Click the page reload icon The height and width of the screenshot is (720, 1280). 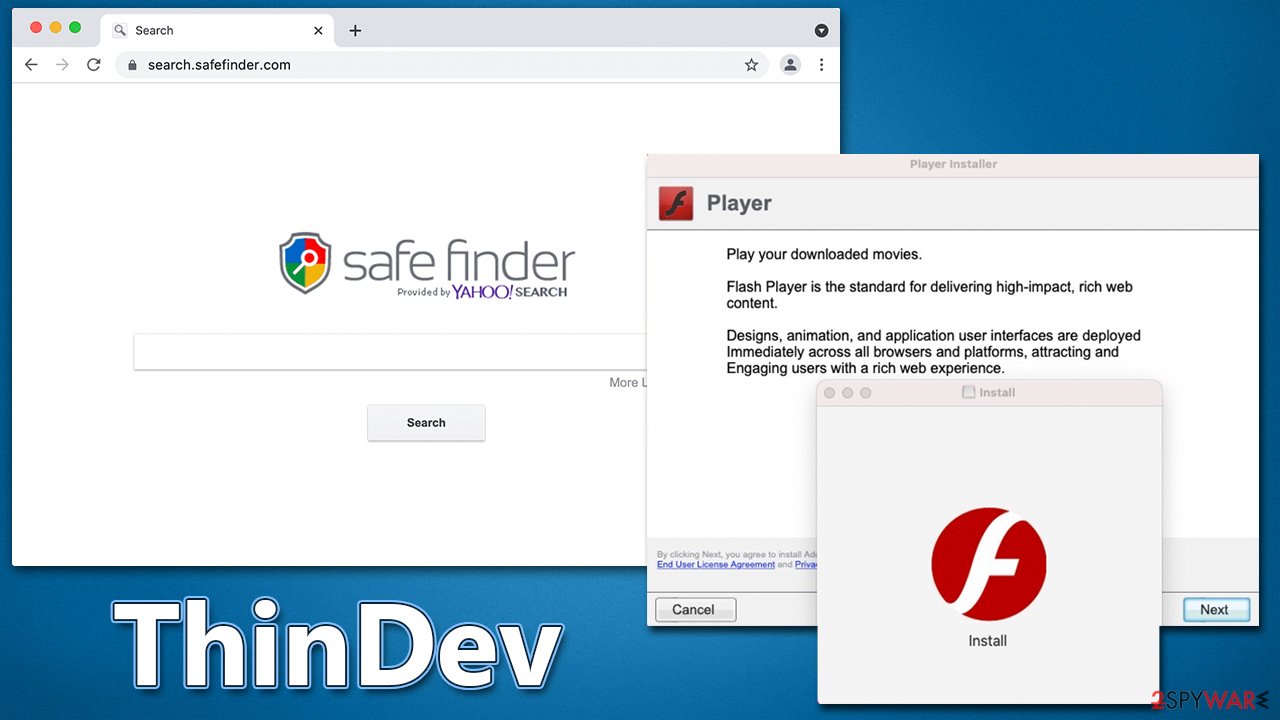[93, 64]
